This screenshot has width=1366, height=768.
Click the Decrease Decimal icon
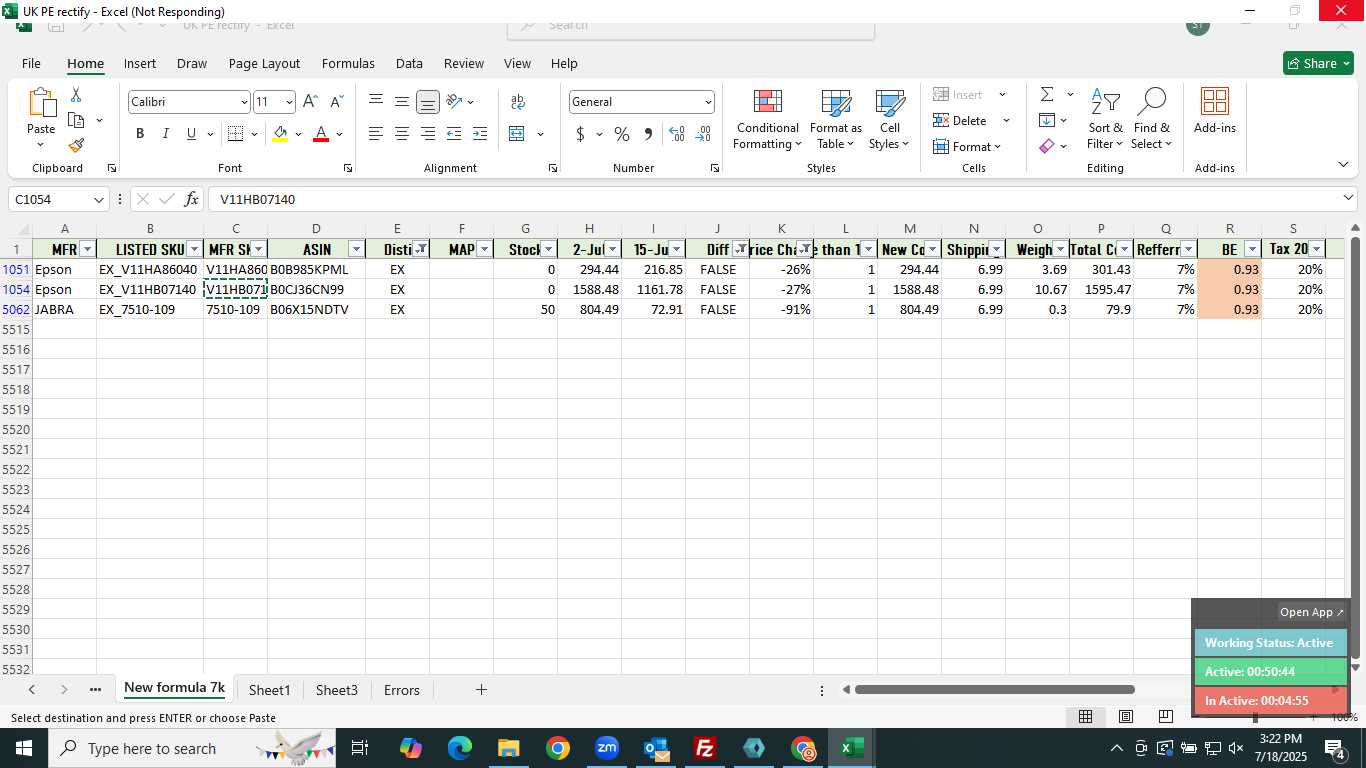point(703,134)
